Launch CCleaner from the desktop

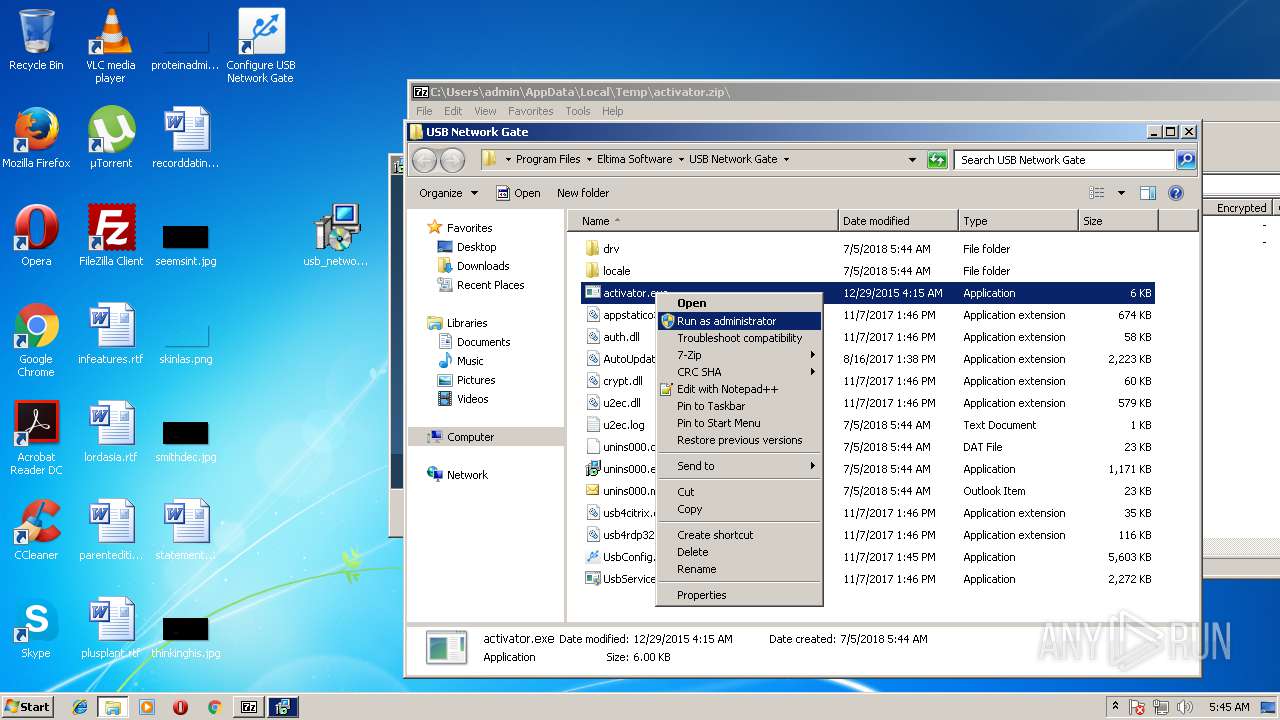point(36,530)
